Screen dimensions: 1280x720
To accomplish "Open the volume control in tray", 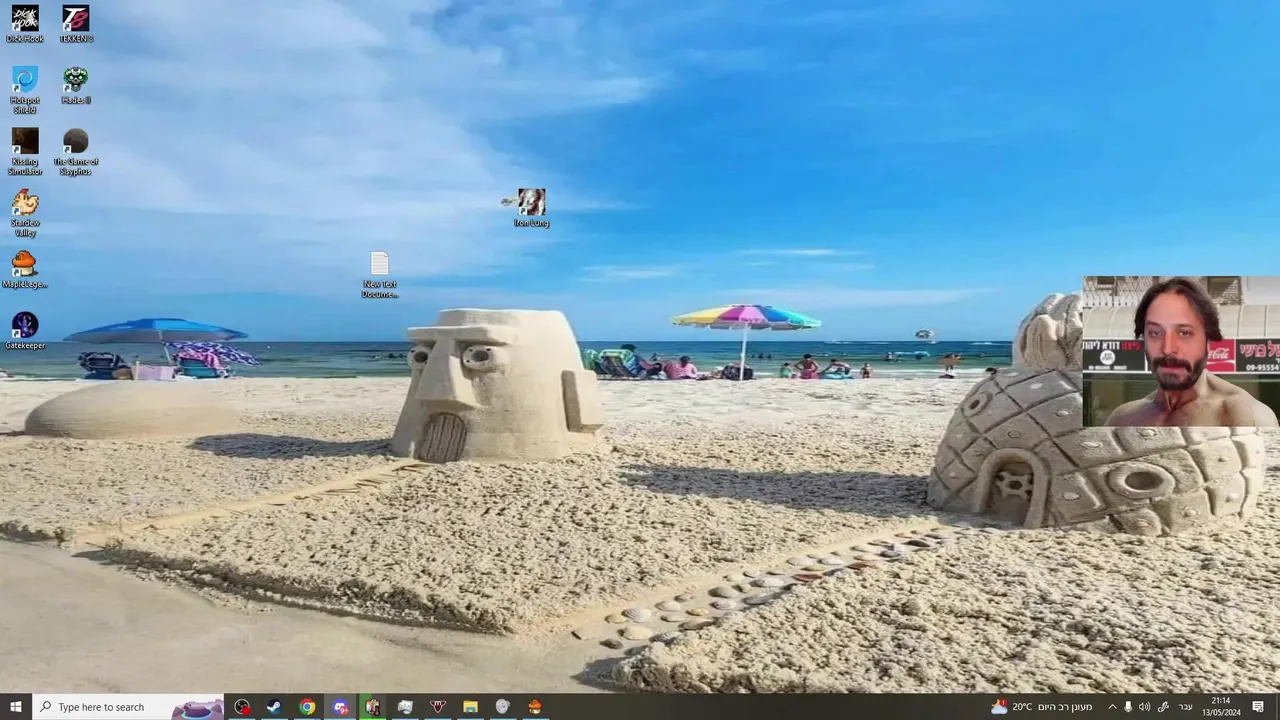I will point(1144,707).
